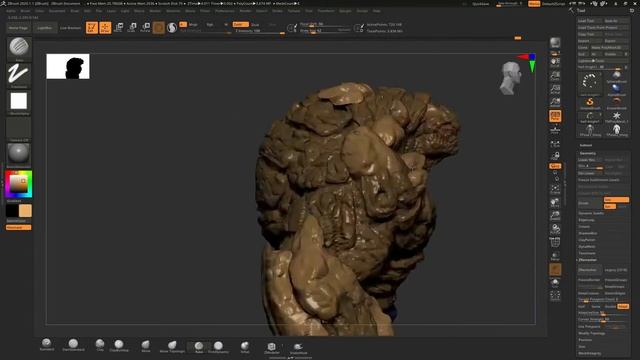Choose the PolyMesh3D star tool thumbnail
Image resolution: width=640 pixels, height=360 pixels.
616,117
